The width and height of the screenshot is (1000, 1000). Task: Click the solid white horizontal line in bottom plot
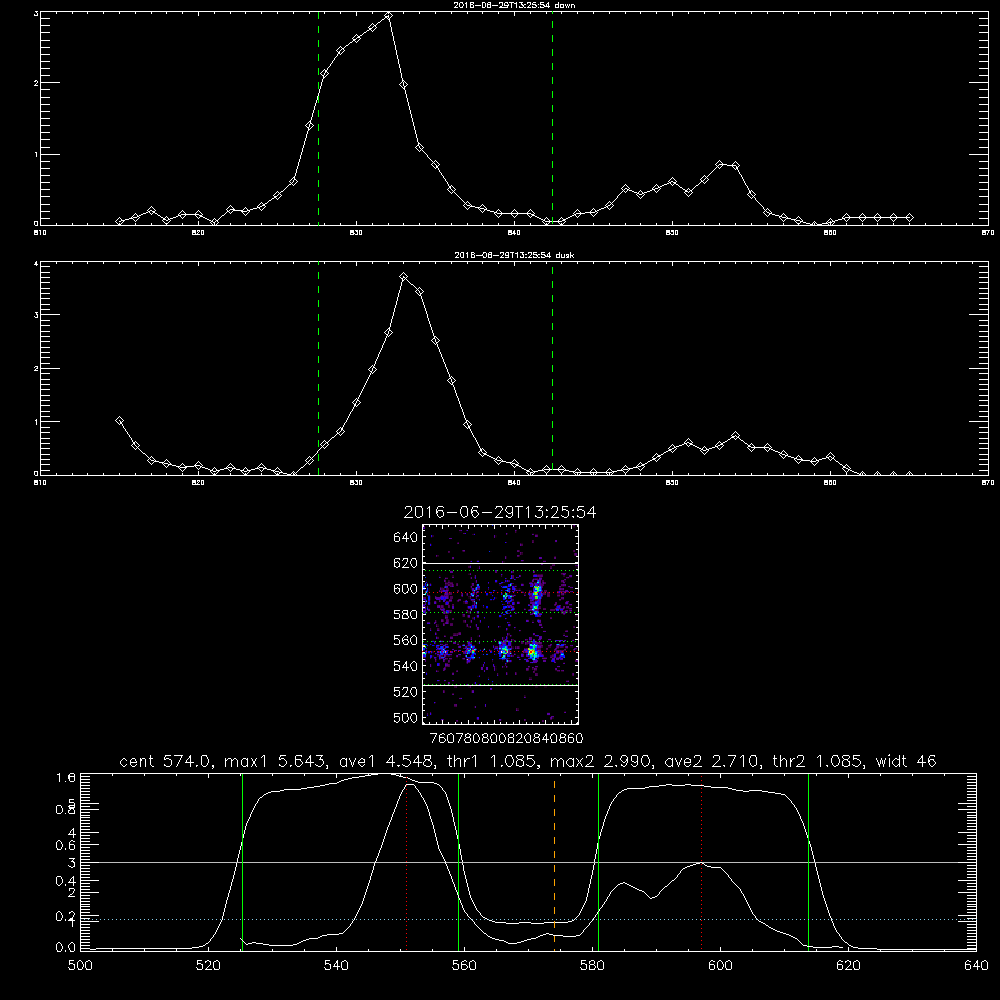528,862
